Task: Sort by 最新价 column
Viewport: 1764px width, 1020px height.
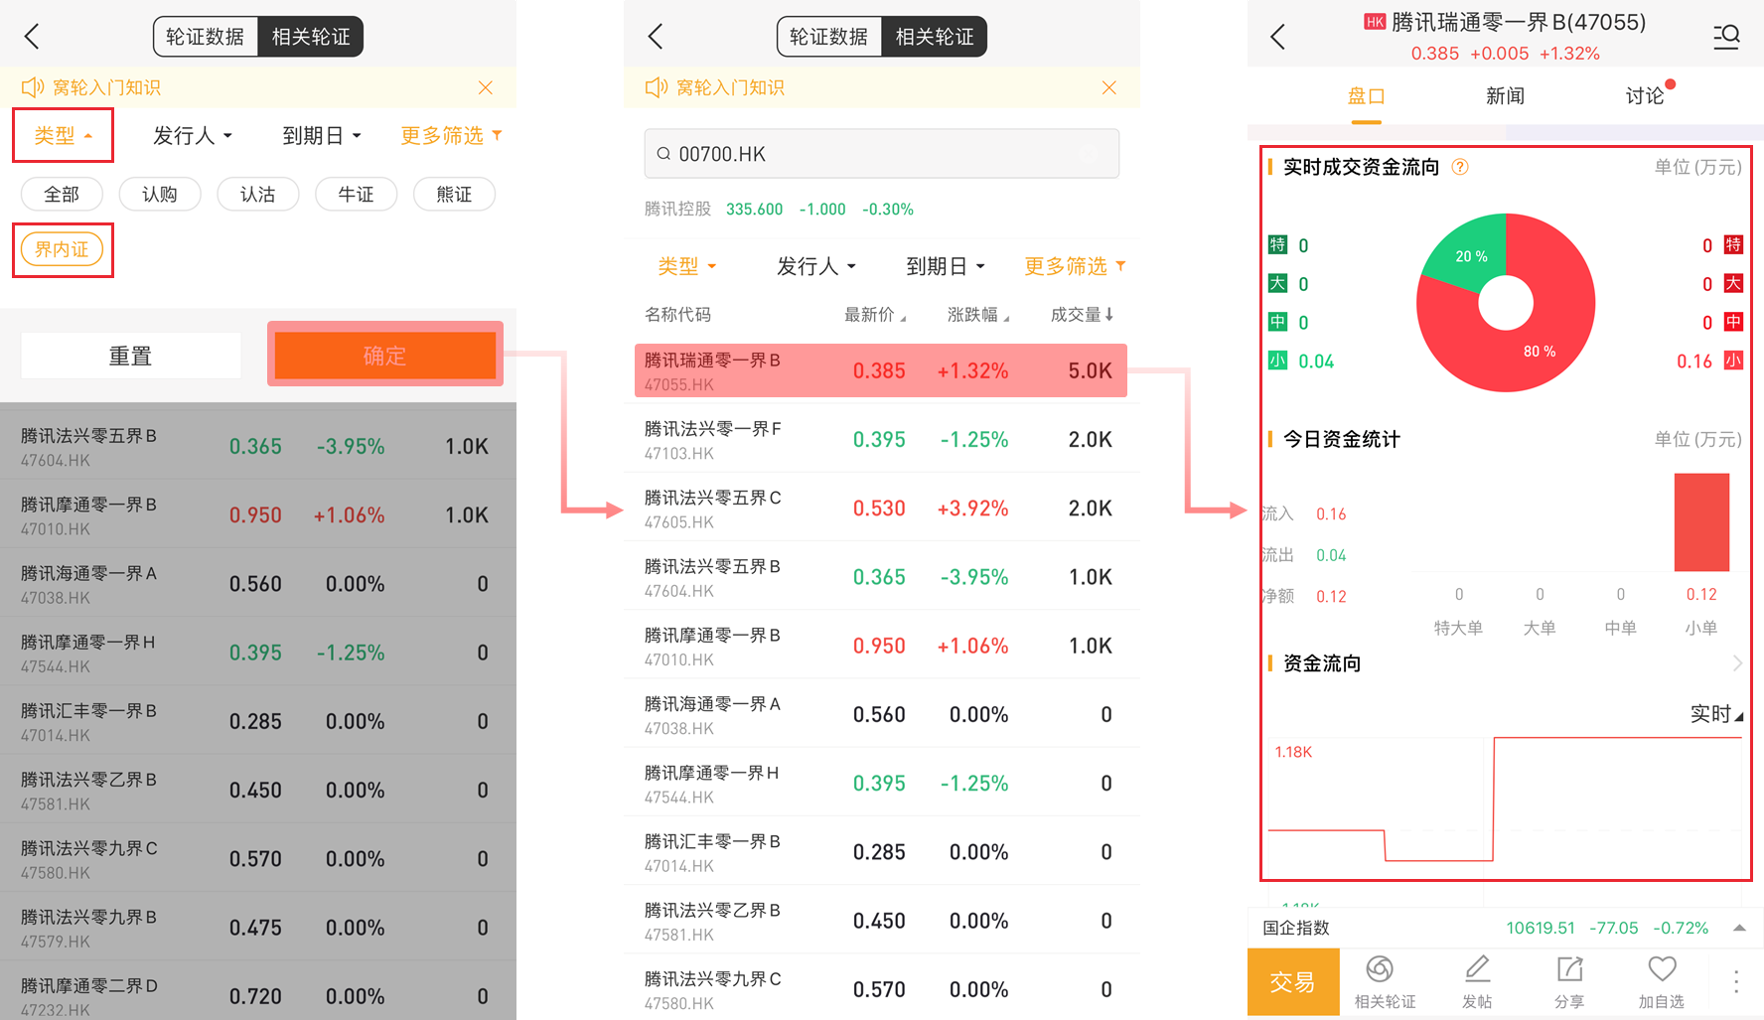Action: [875, 315]
